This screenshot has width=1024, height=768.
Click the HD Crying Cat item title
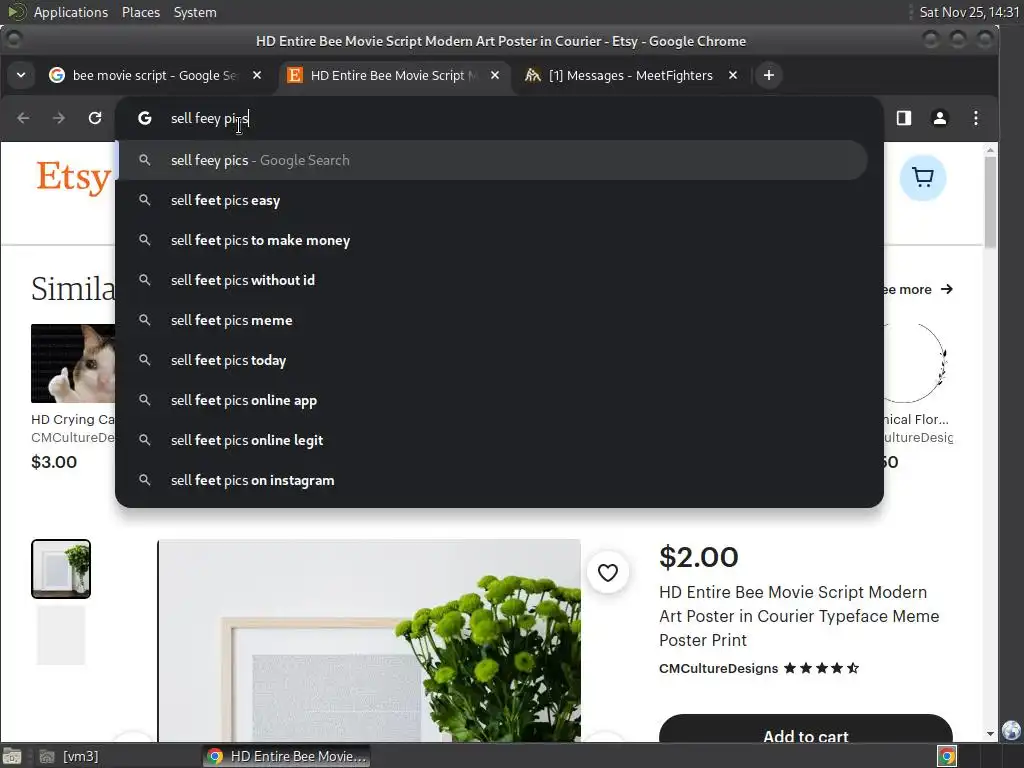[73, 419]
